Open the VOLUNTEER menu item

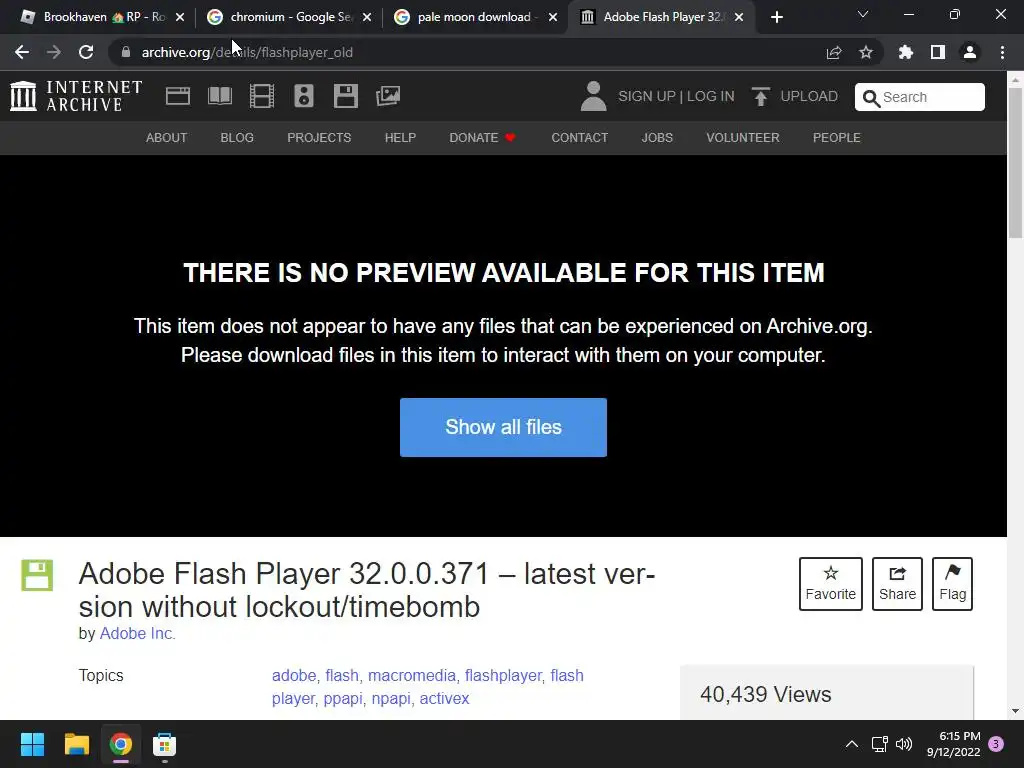(x=743, y=138)
